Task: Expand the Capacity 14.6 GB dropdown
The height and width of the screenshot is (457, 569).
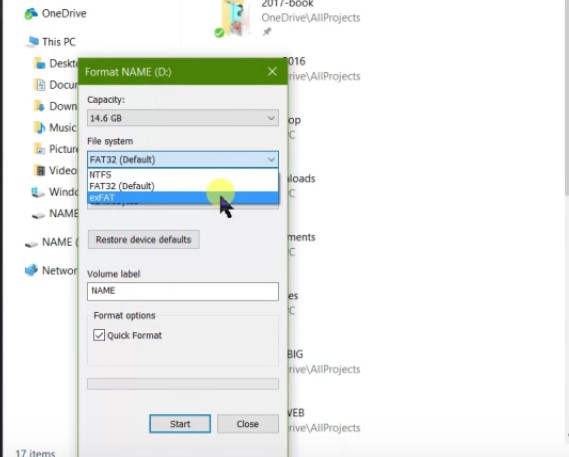Action: pyautogui.click(x=183, y=118)
